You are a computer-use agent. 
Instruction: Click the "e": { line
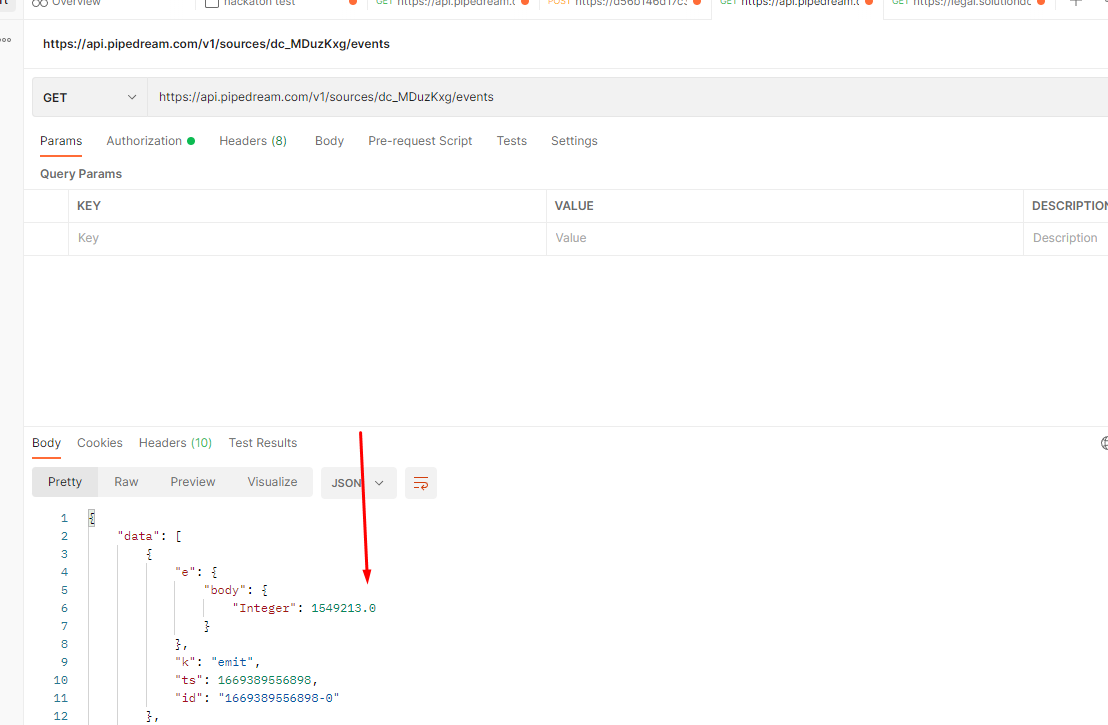pyautogui.click(x=196, y=572)
